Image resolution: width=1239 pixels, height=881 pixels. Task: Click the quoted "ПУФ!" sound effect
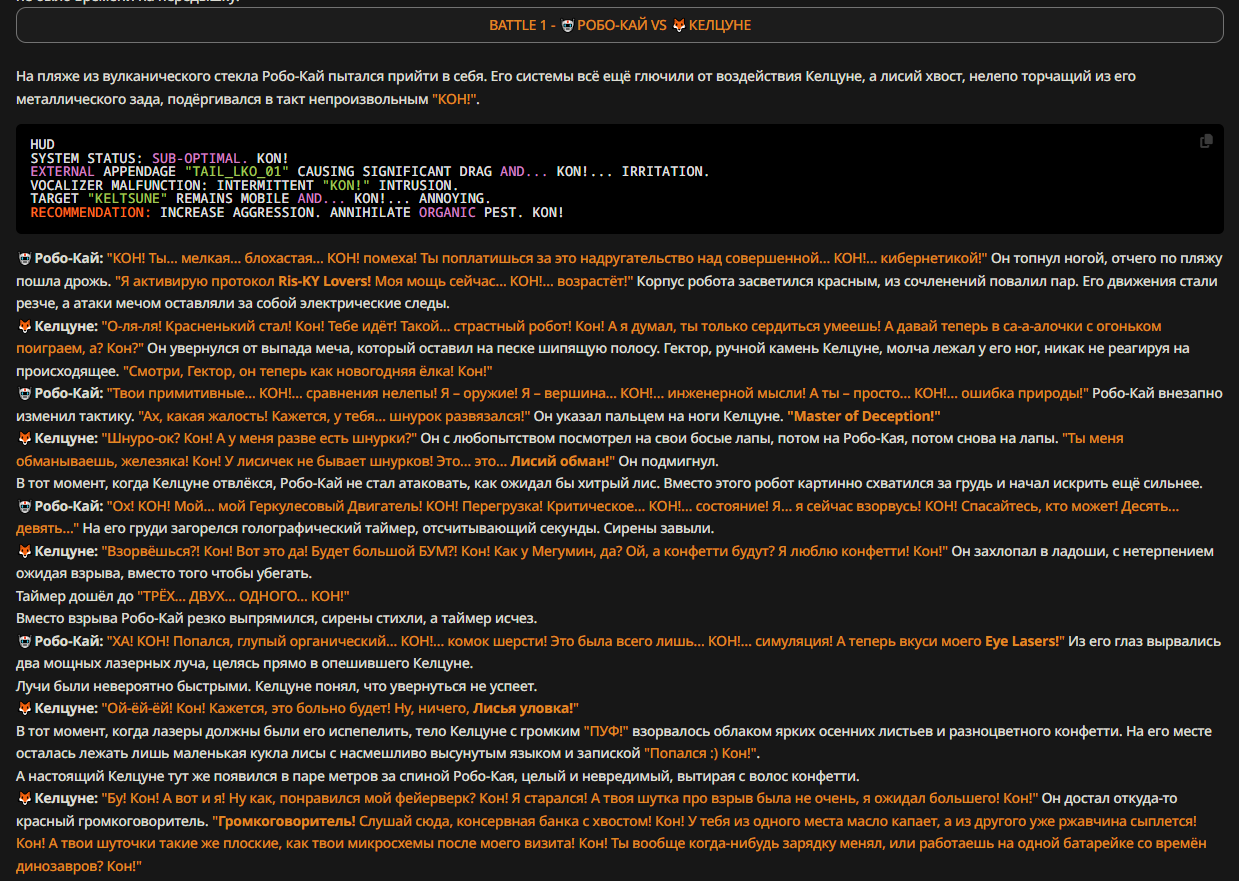tap(606, 731)
